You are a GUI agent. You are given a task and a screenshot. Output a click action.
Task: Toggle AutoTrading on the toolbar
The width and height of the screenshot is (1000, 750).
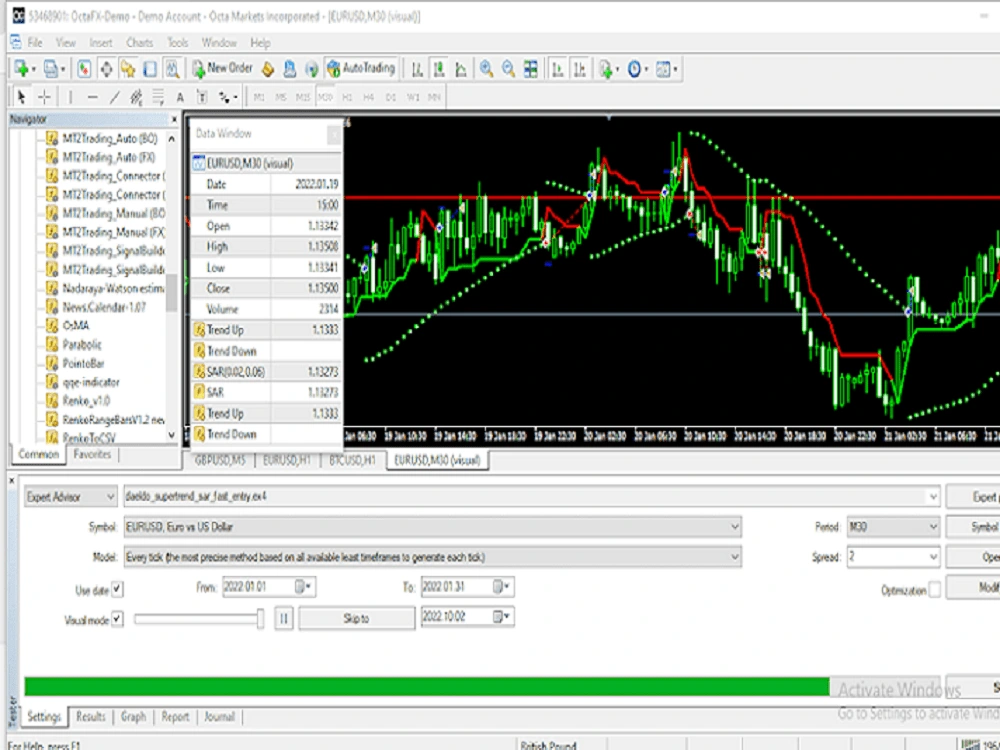pos(362,69)
